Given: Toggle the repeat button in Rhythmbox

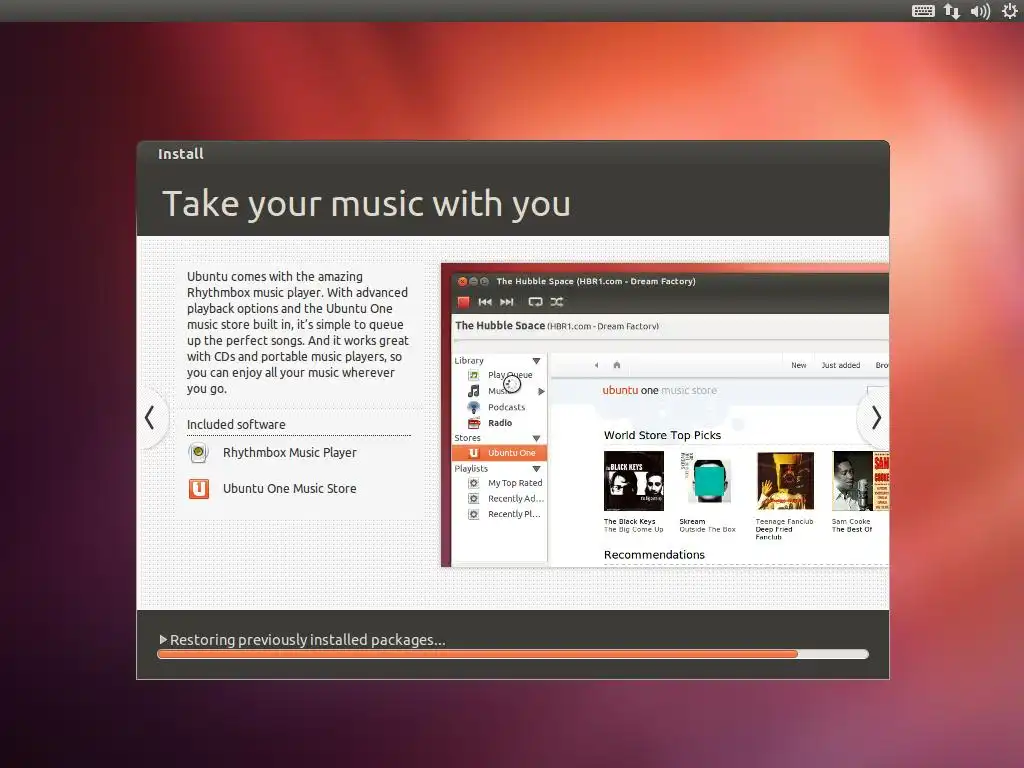Looking at the screenshot, I should [536, 302].
